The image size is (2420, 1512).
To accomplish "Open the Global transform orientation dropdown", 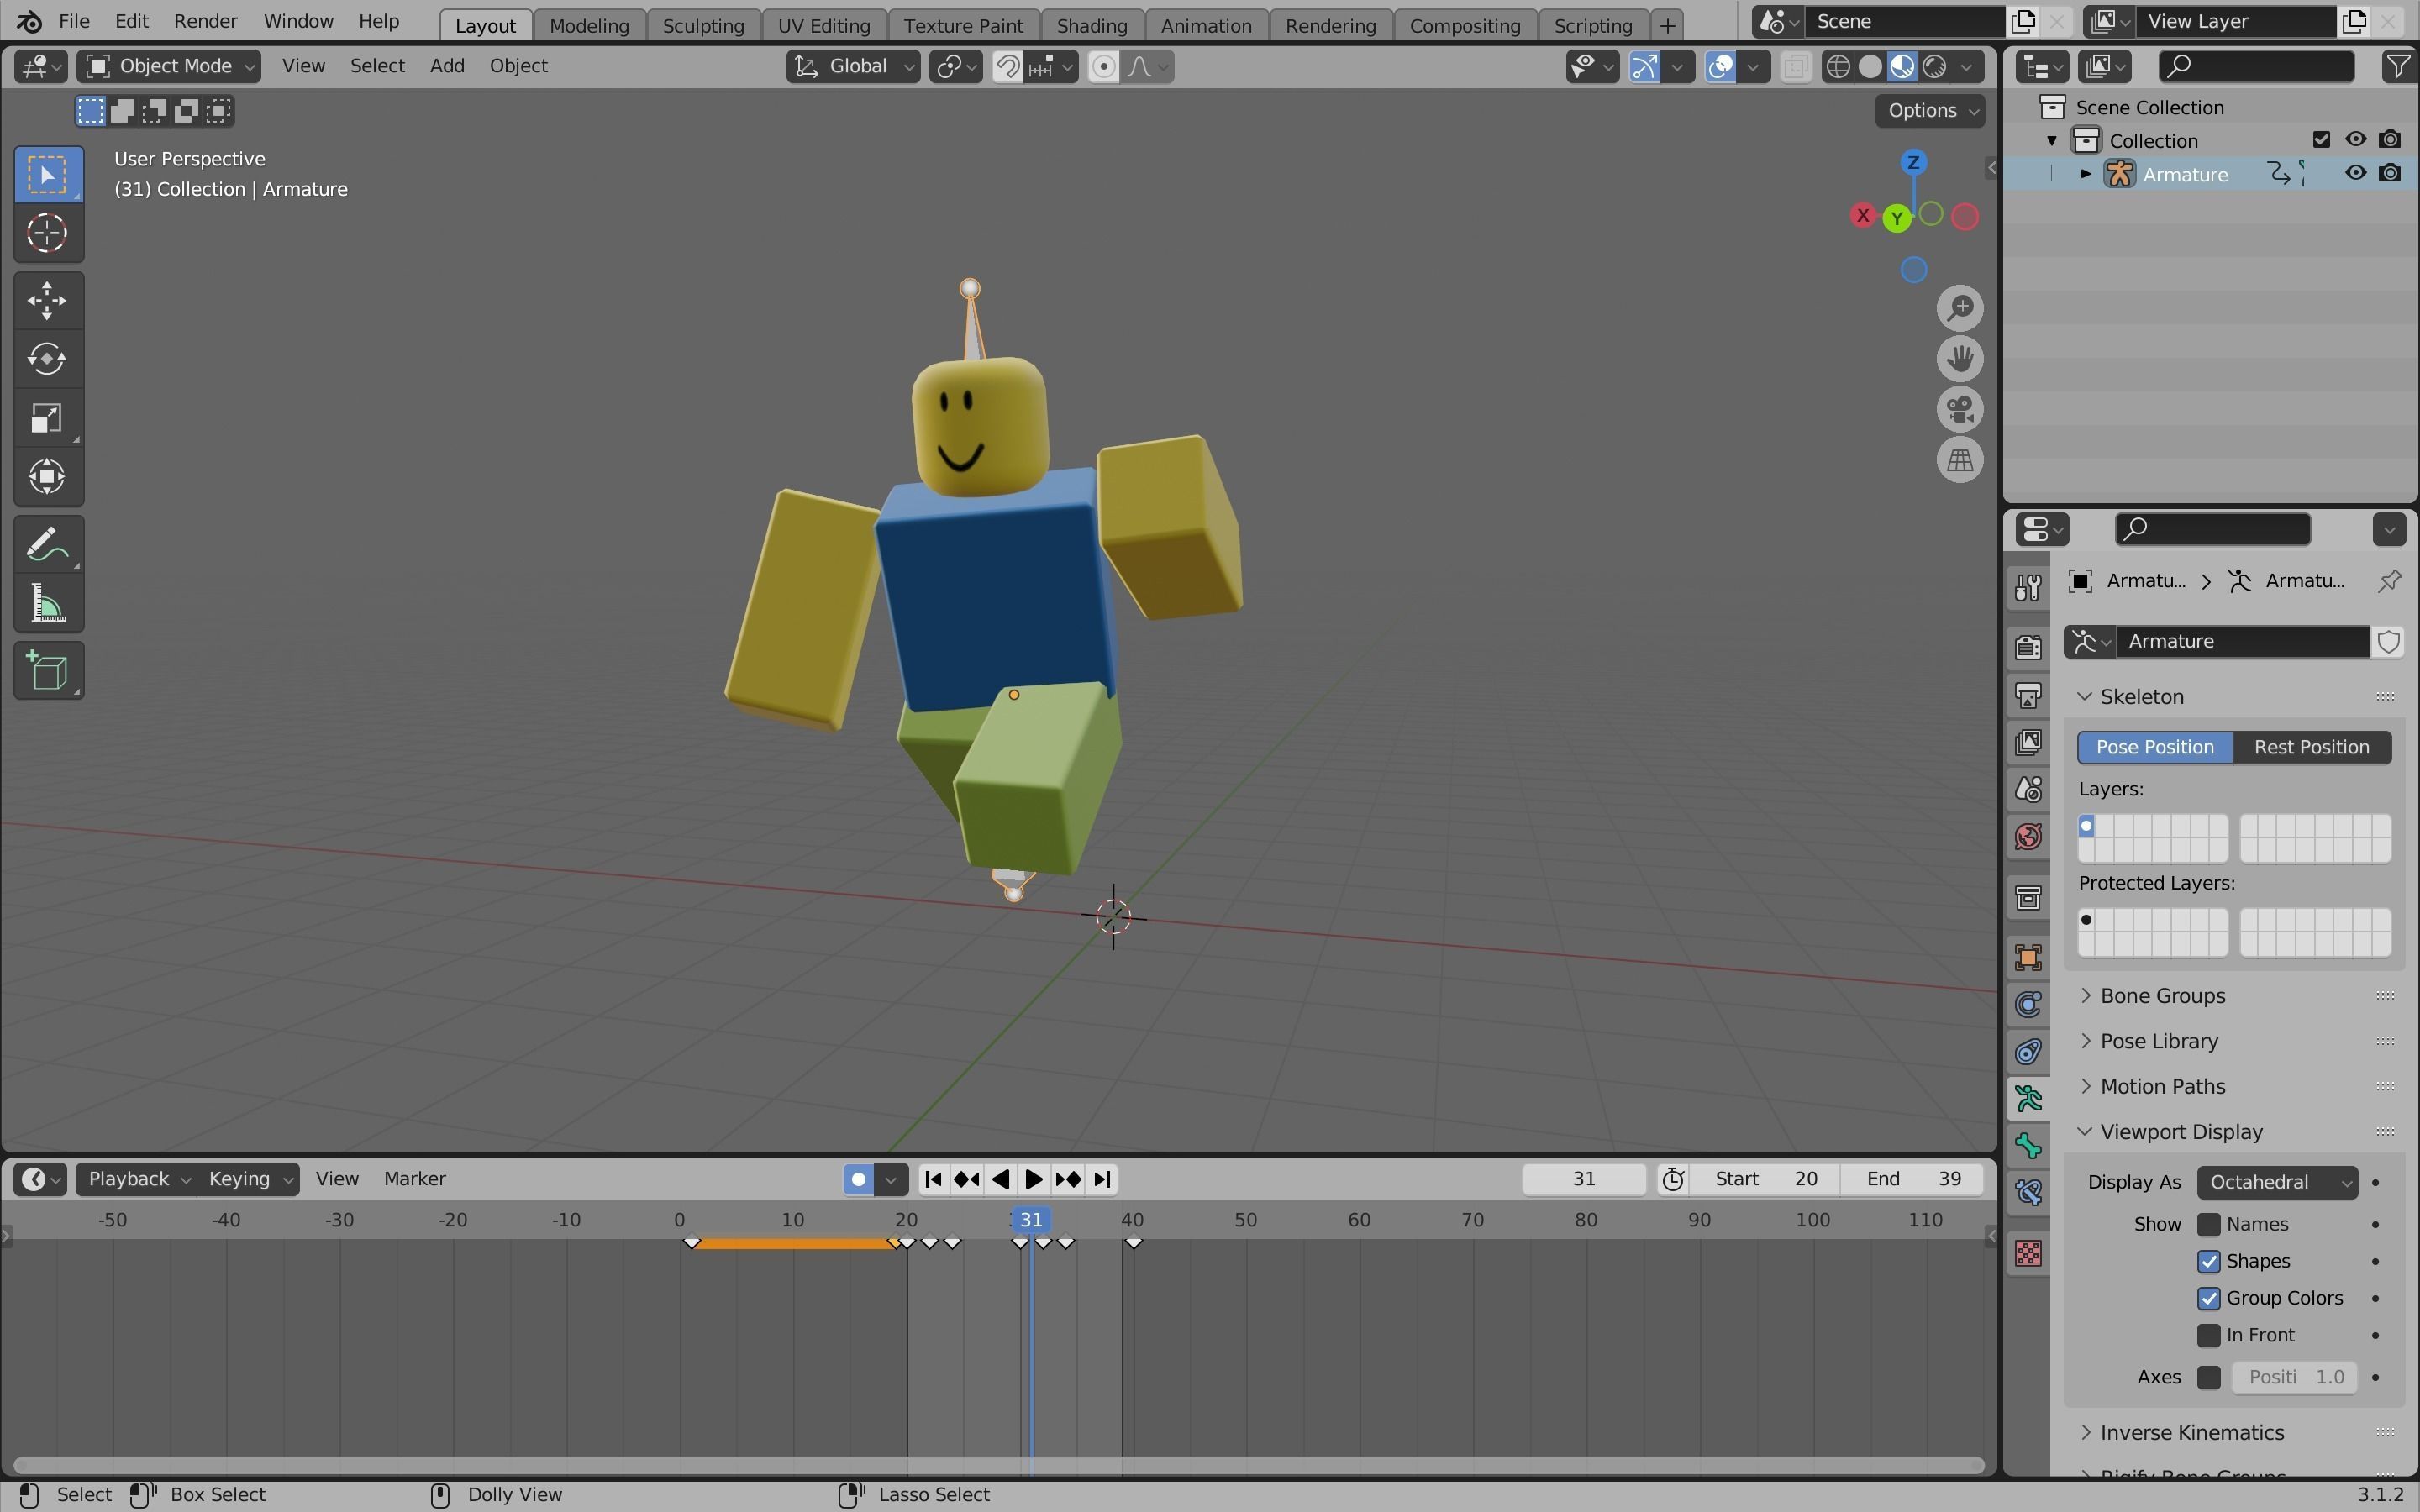I will point(853,66).
